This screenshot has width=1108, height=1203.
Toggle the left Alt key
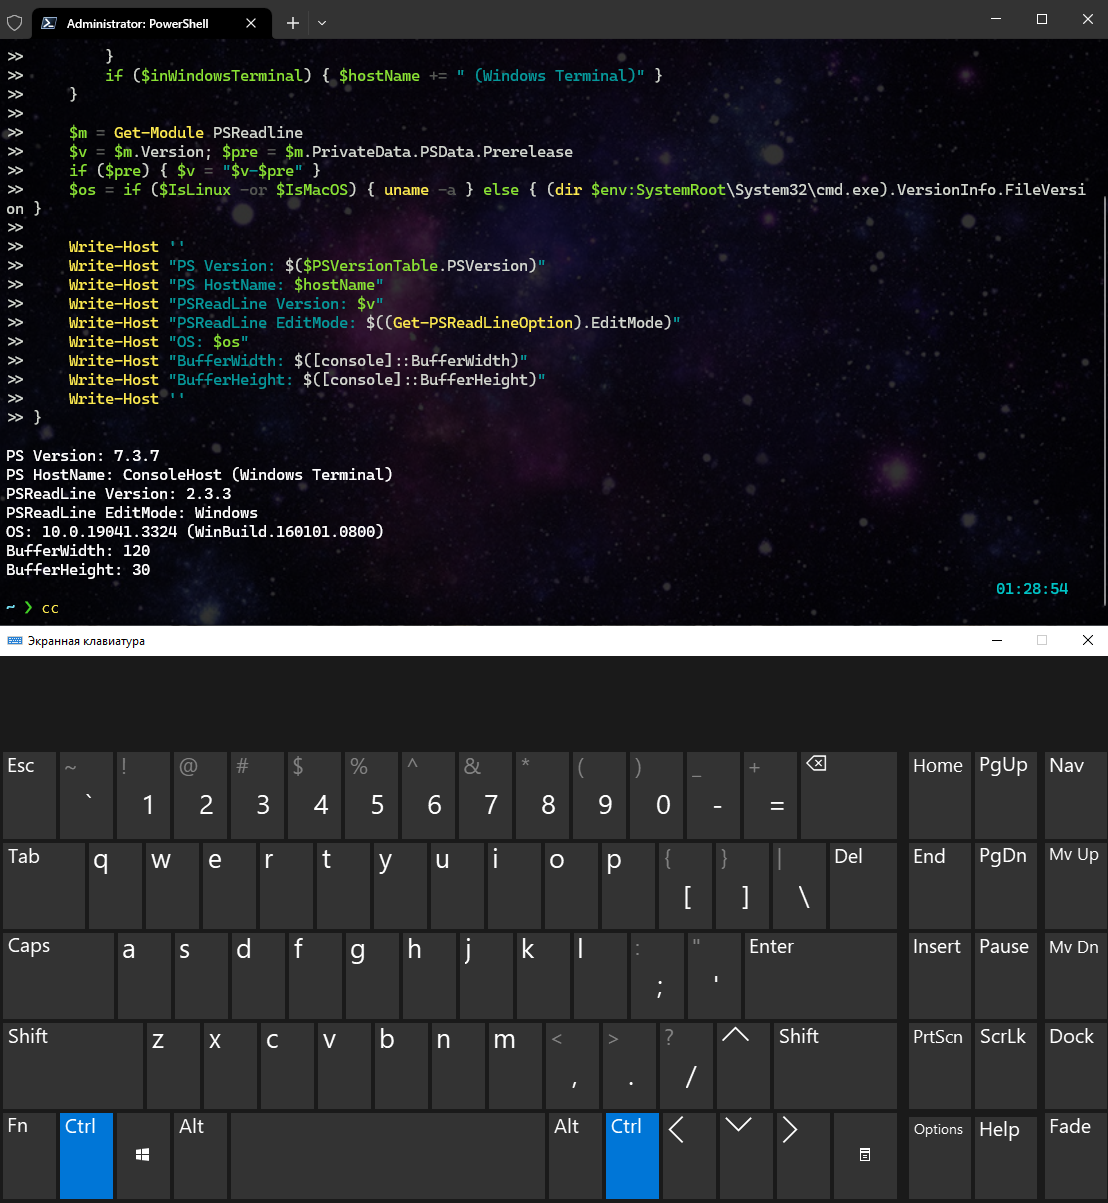[200, 1155]
